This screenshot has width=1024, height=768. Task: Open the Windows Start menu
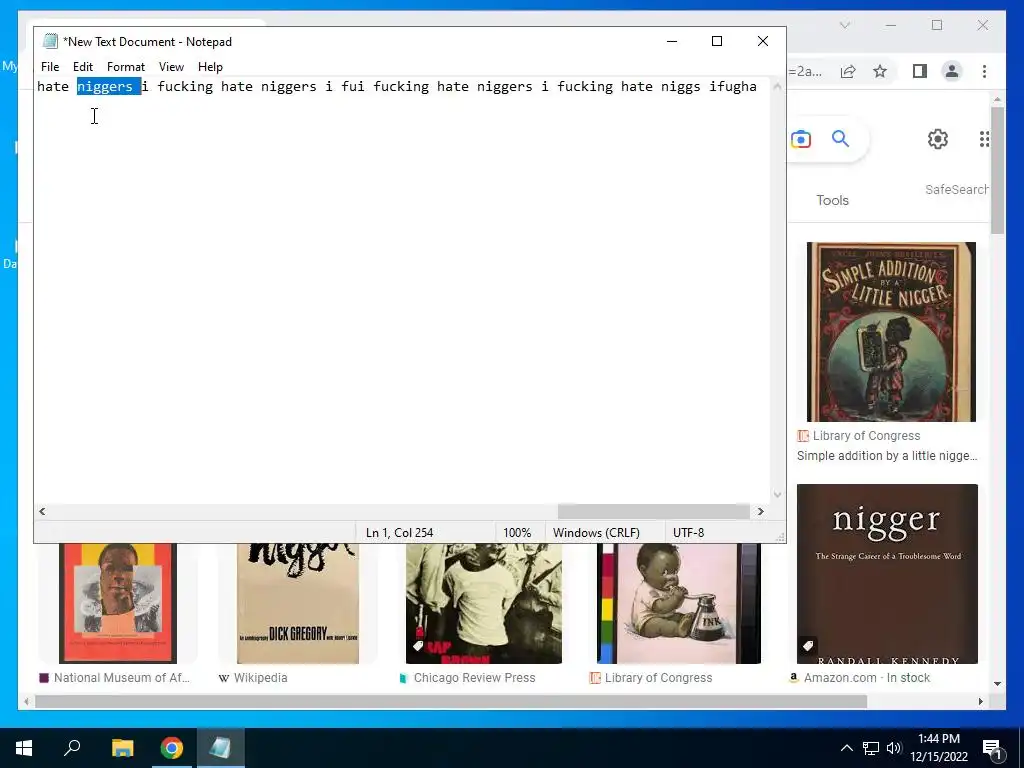[x=24, y=748]
